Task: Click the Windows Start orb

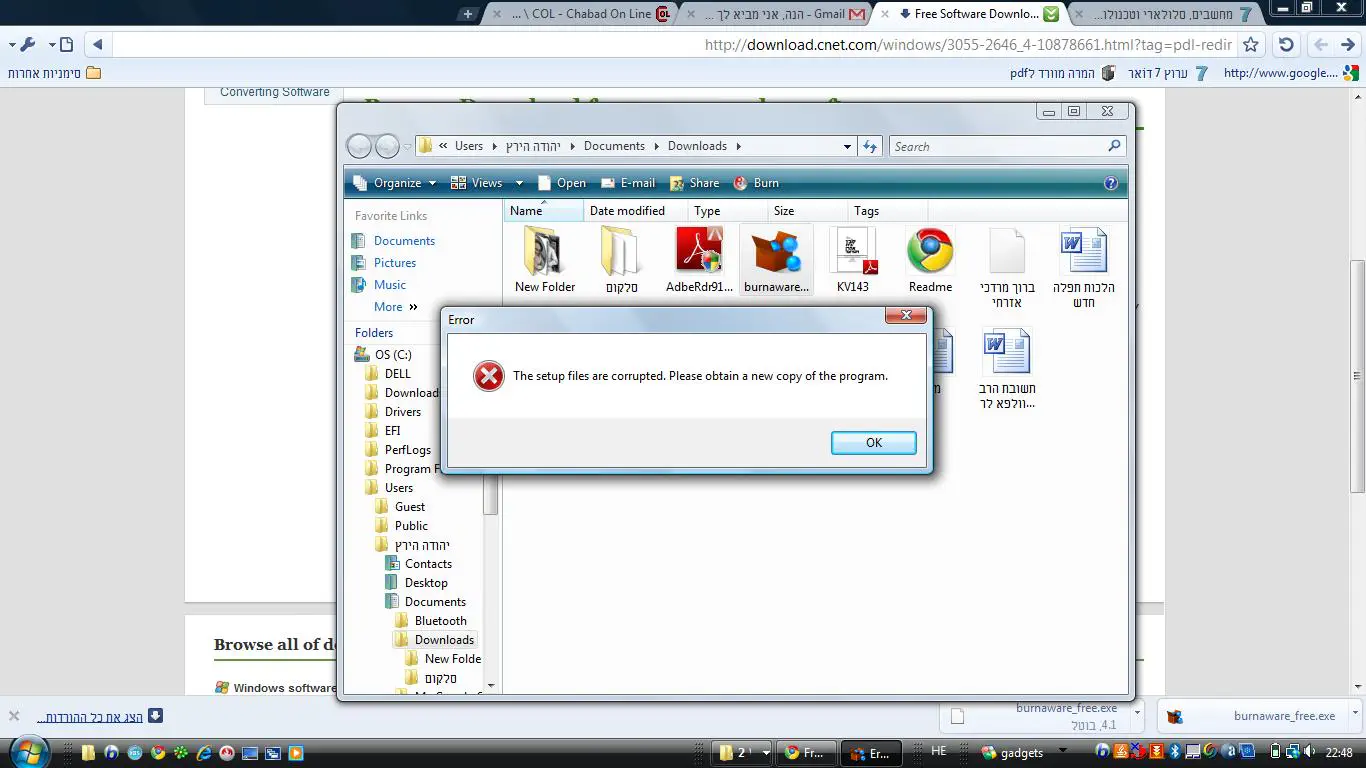Action: (28, 751)
